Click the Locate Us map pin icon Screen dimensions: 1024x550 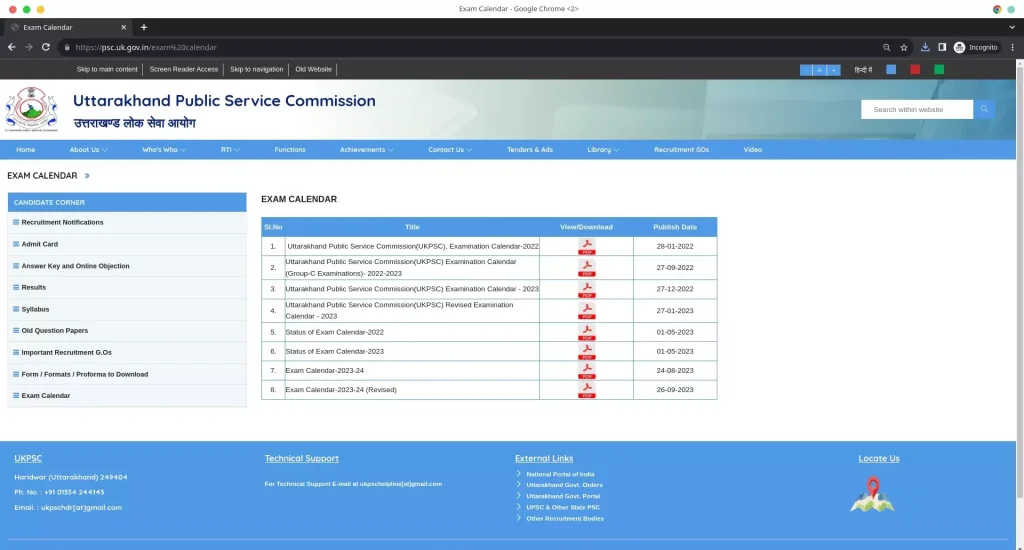(872, 494)
